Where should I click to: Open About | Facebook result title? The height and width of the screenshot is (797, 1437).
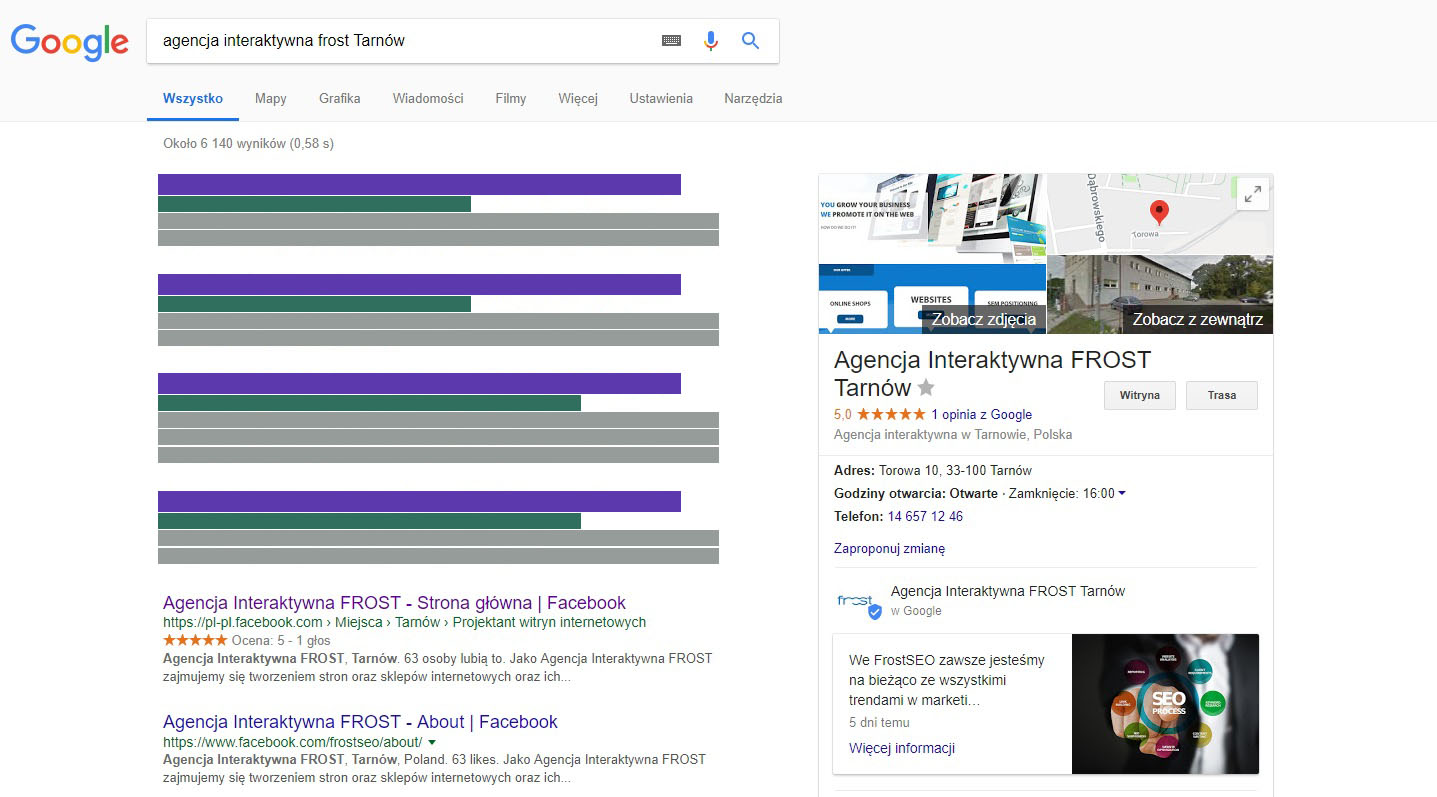360,722
